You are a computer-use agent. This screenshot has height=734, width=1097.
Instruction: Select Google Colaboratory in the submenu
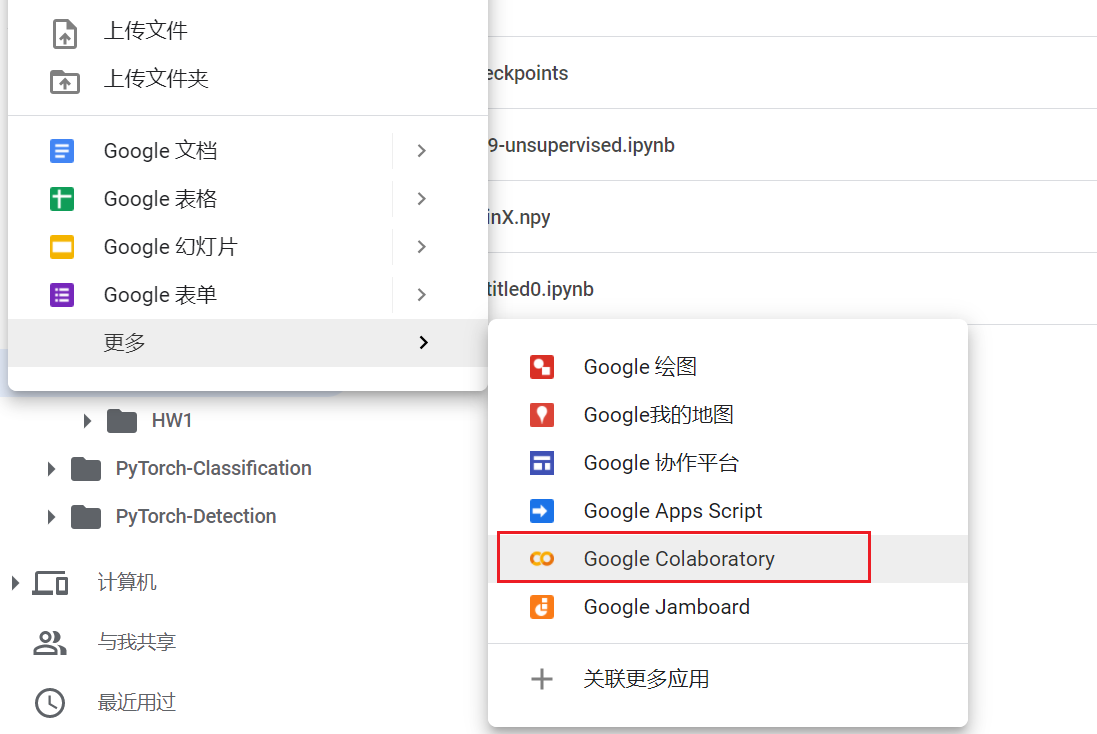(728, 558)
